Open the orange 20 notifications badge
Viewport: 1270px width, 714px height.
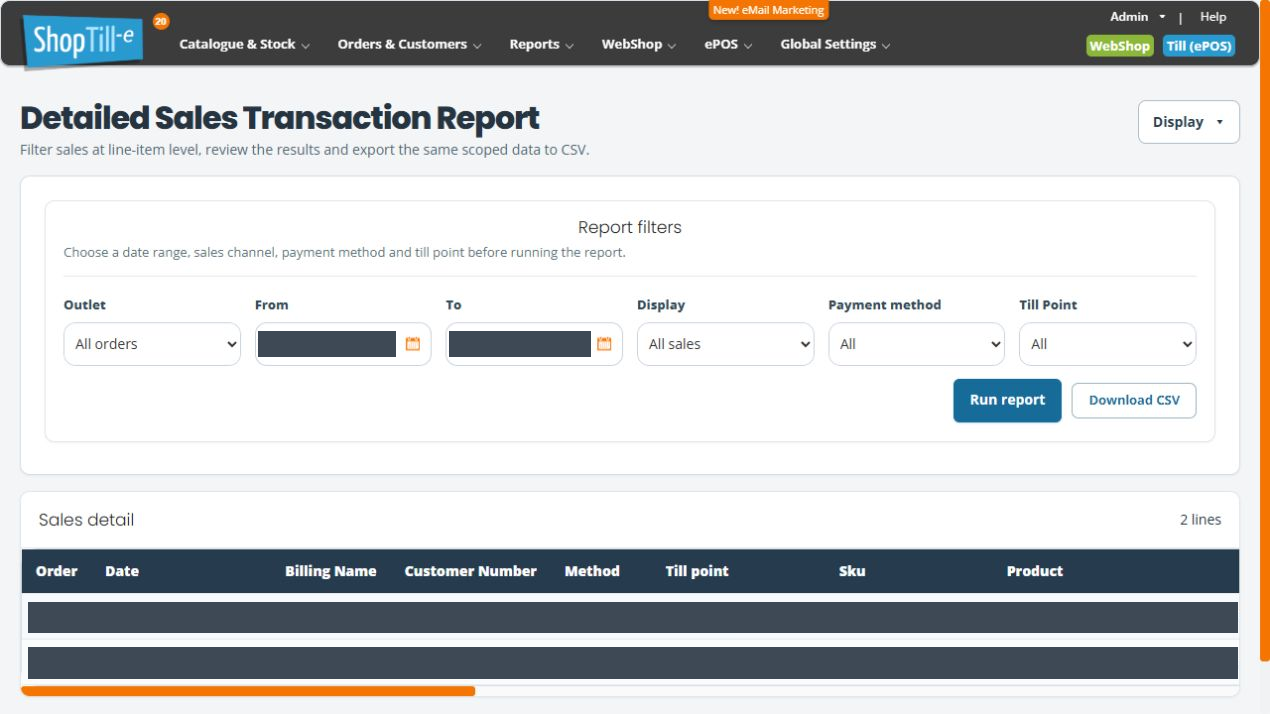[x=161, y=21]
